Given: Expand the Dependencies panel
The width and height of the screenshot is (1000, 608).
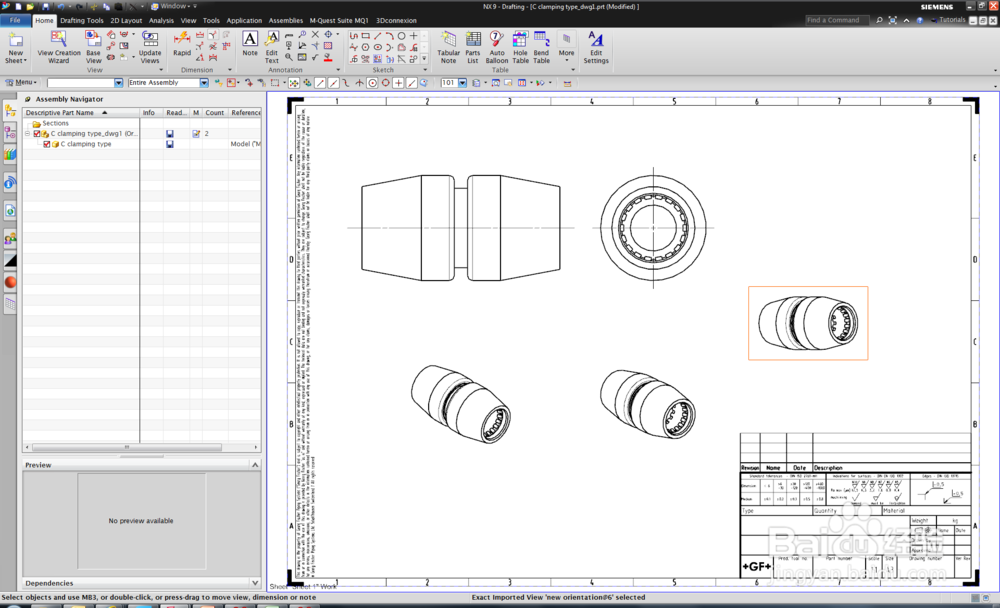Looking at the screenshot, I should tap(255, 583).
